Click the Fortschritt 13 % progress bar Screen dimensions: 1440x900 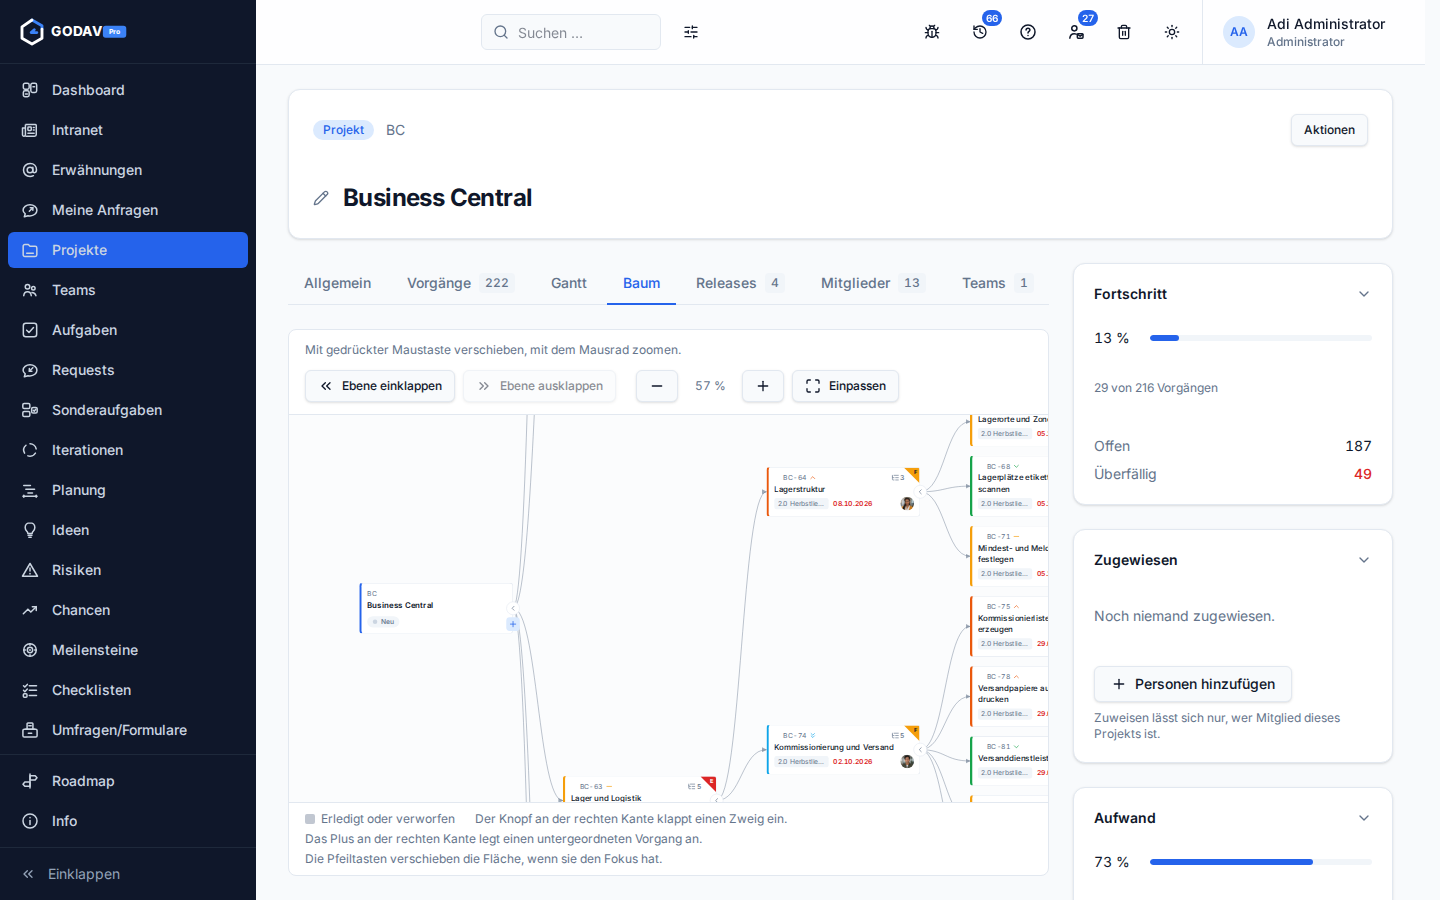click(1261, 338)
